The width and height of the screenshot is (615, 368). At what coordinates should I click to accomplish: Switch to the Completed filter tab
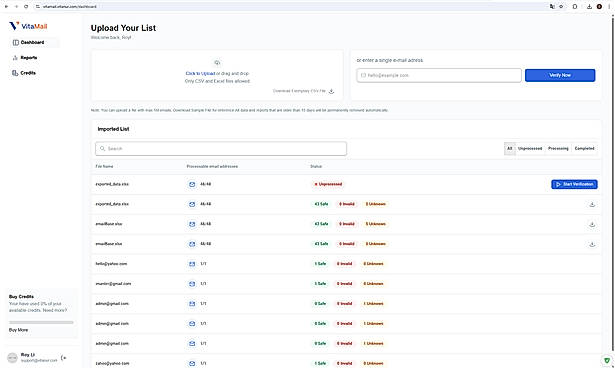tap(584, 149)
